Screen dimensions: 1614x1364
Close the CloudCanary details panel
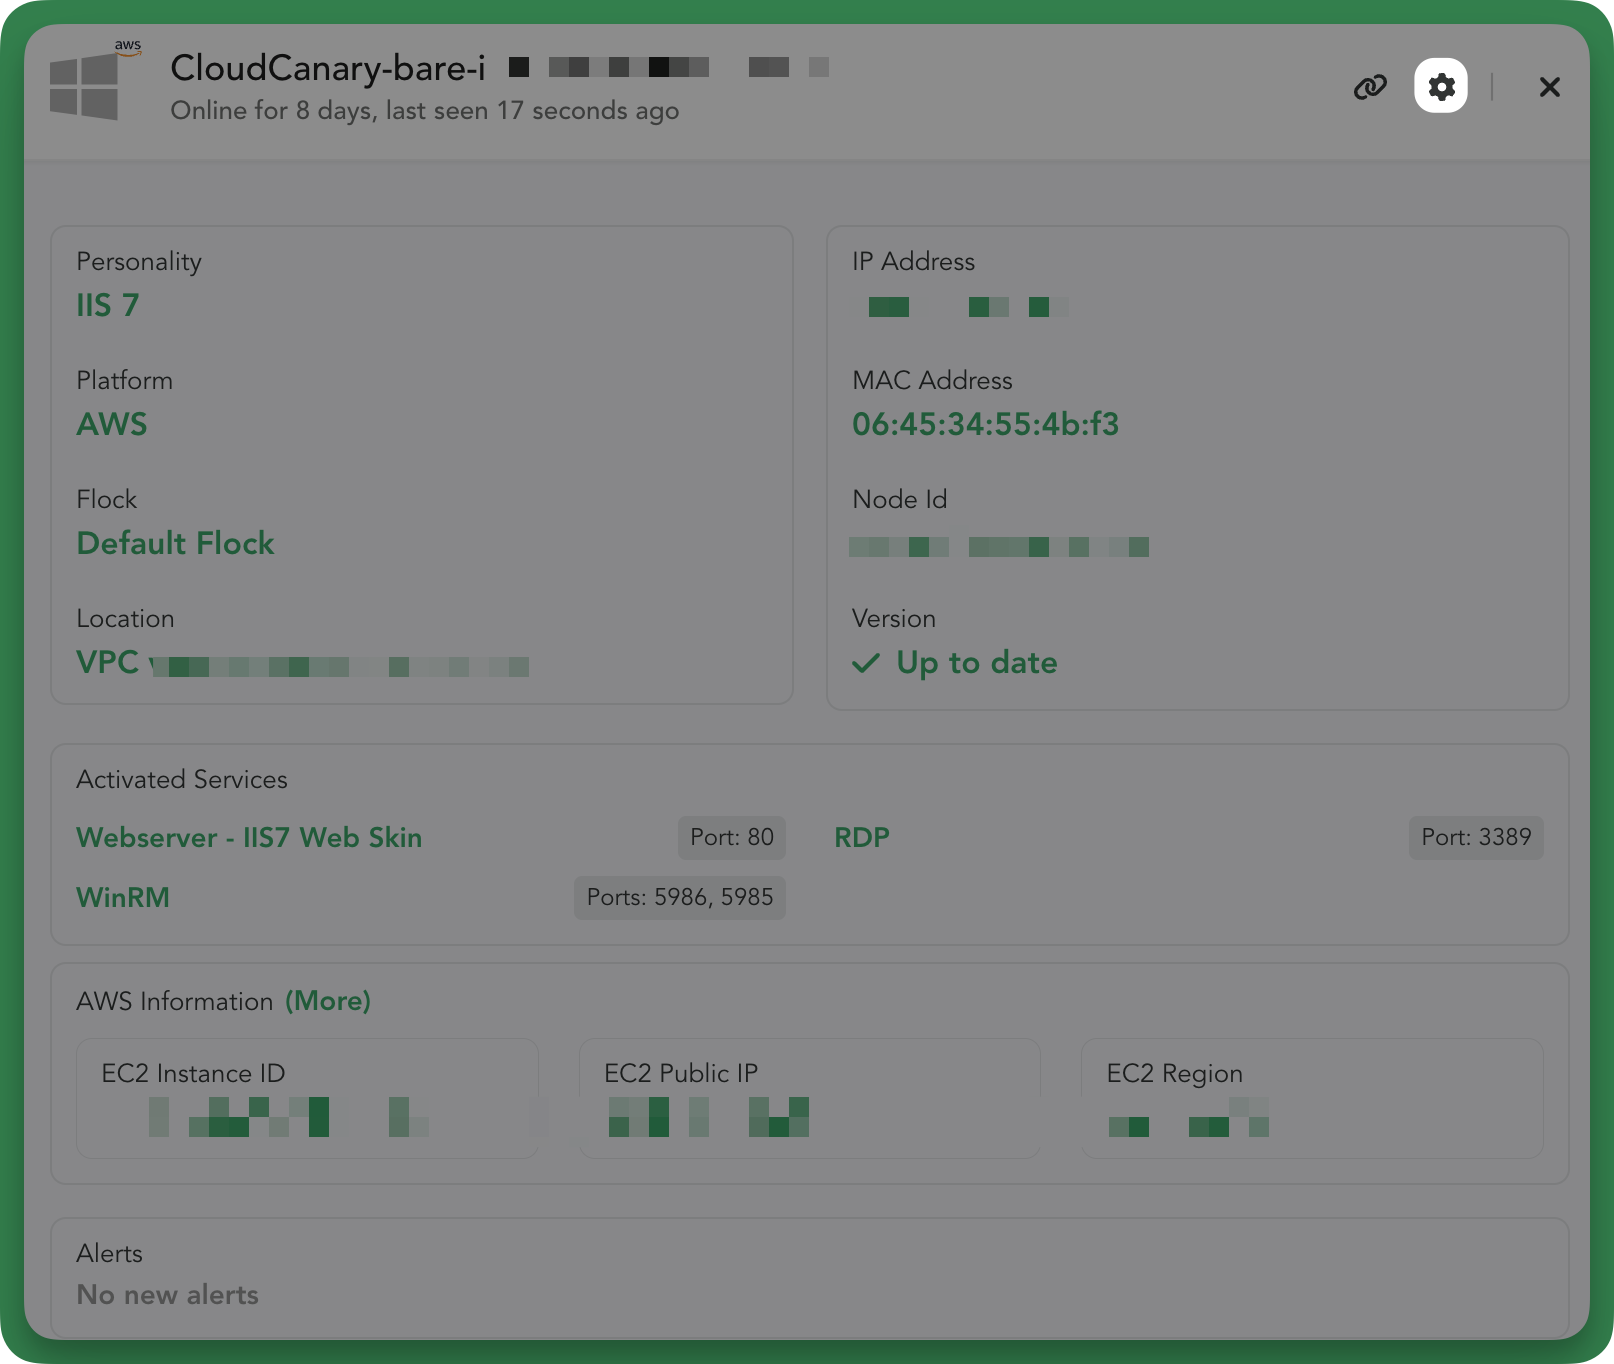pos(1549,87)
